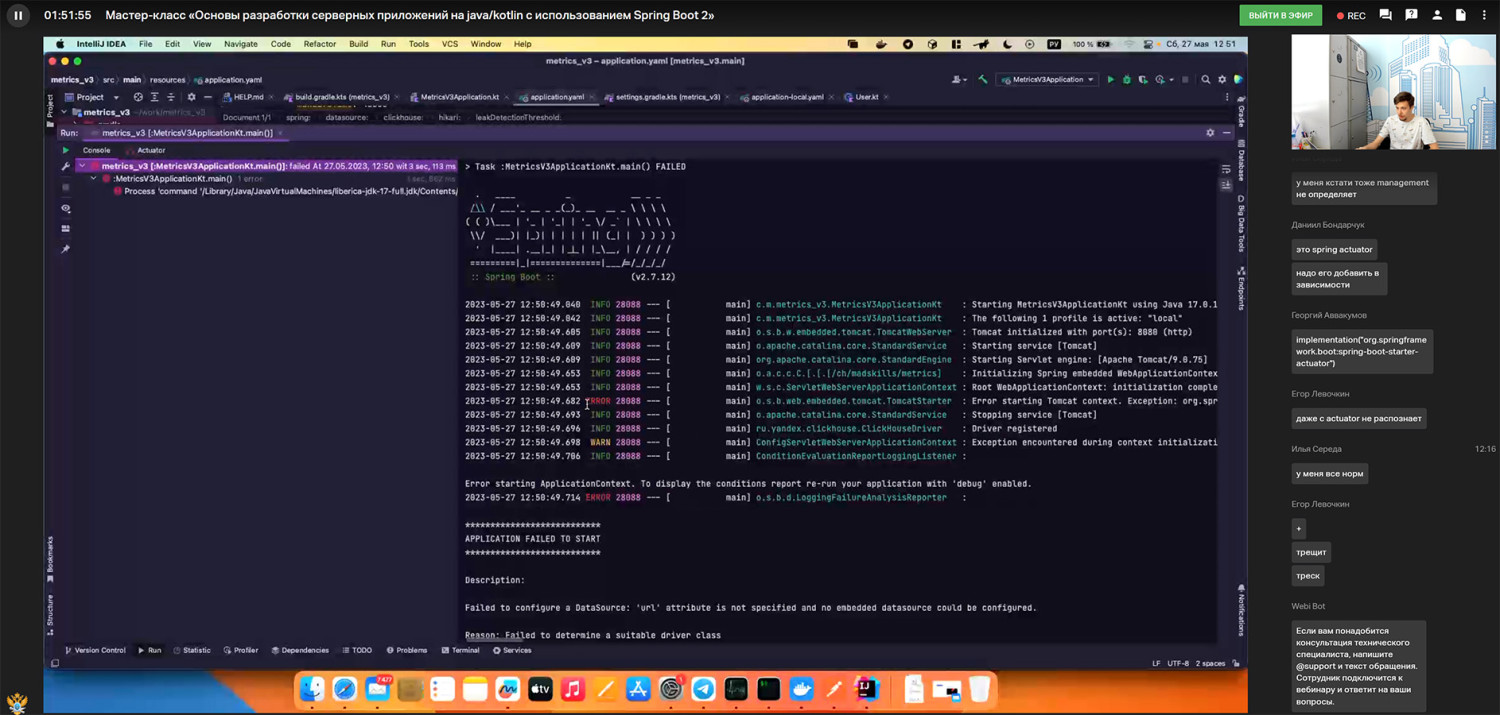Click the pin icon in Run panel

tap(66, 249)
